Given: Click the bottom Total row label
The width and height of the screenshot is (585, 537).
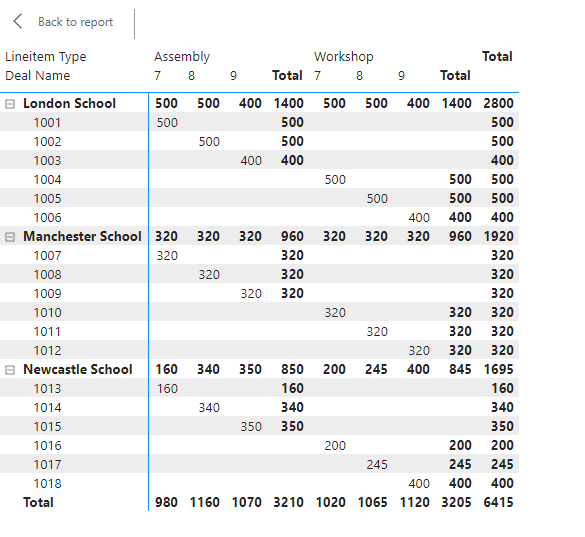Looking at the screenshot, I should [x=38, y=503].
